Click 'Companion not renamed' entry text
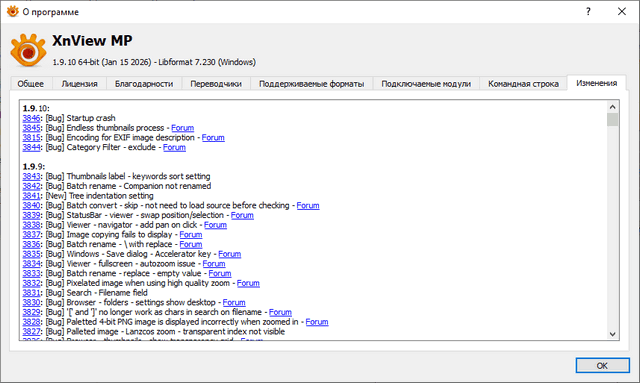This screenshot has width=640, height=383. tap(167, 186)
